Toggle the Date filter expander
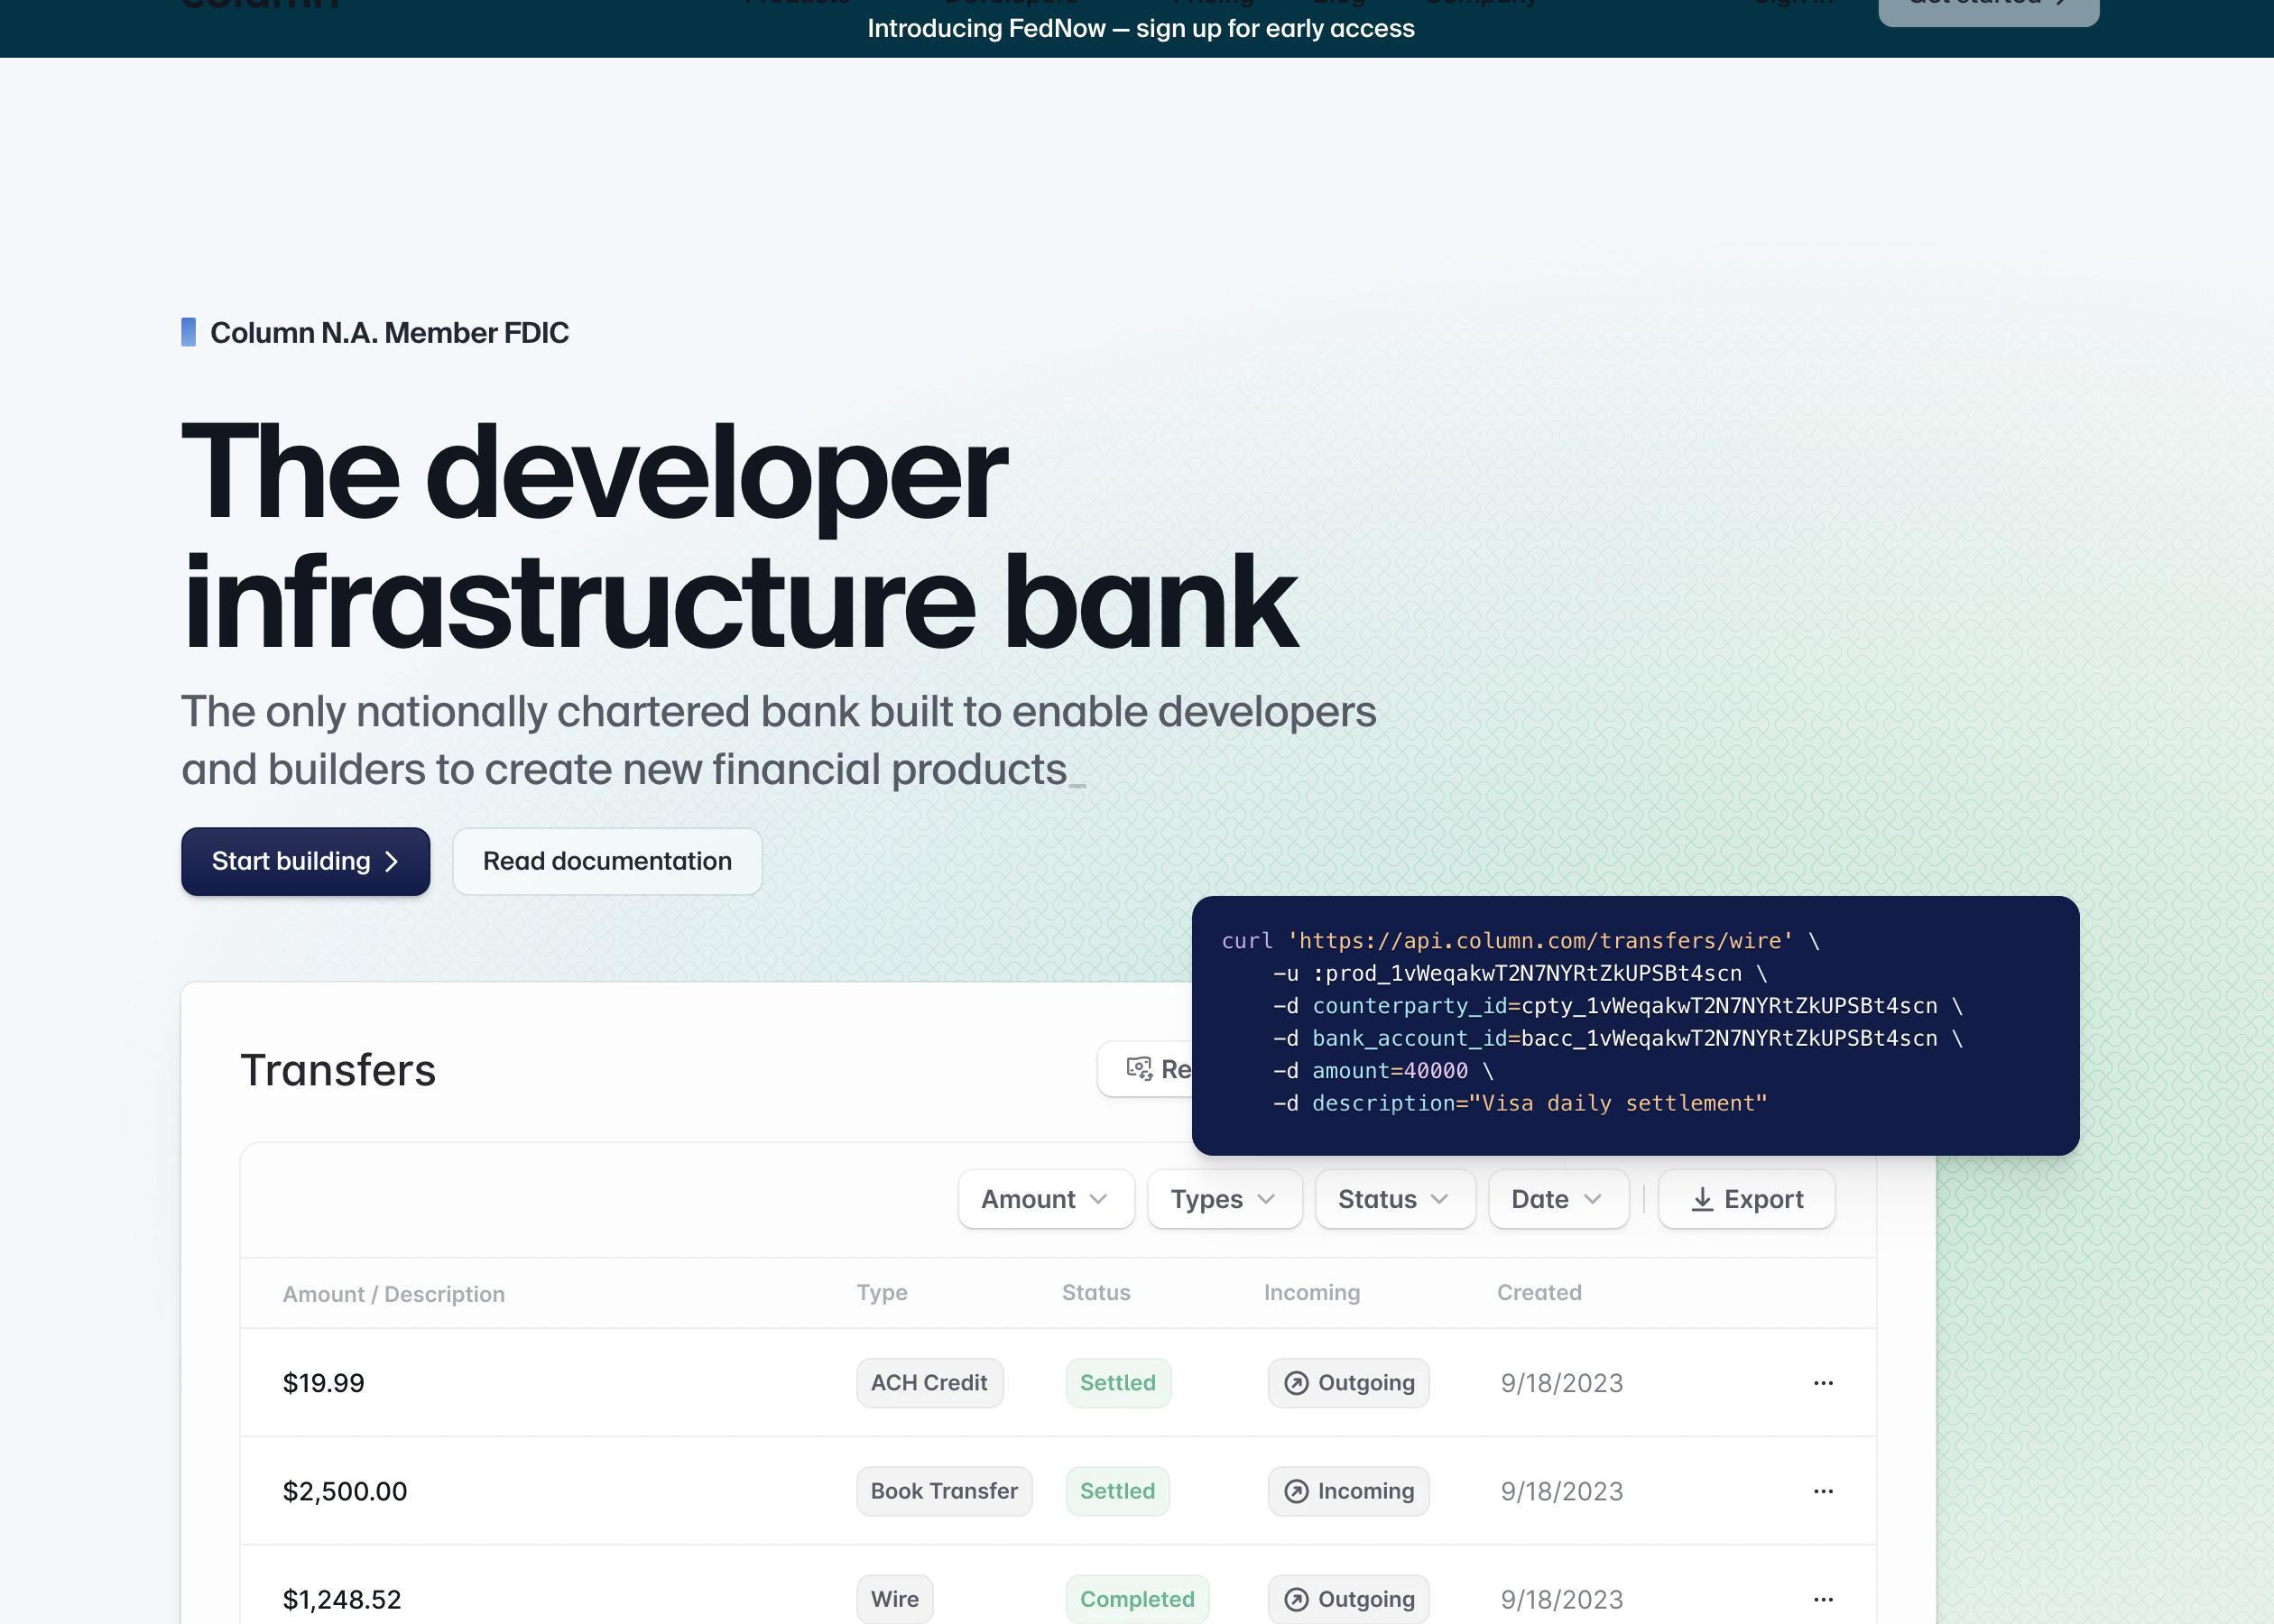This screenshot has height=1624, width=2274. 1557,1199
